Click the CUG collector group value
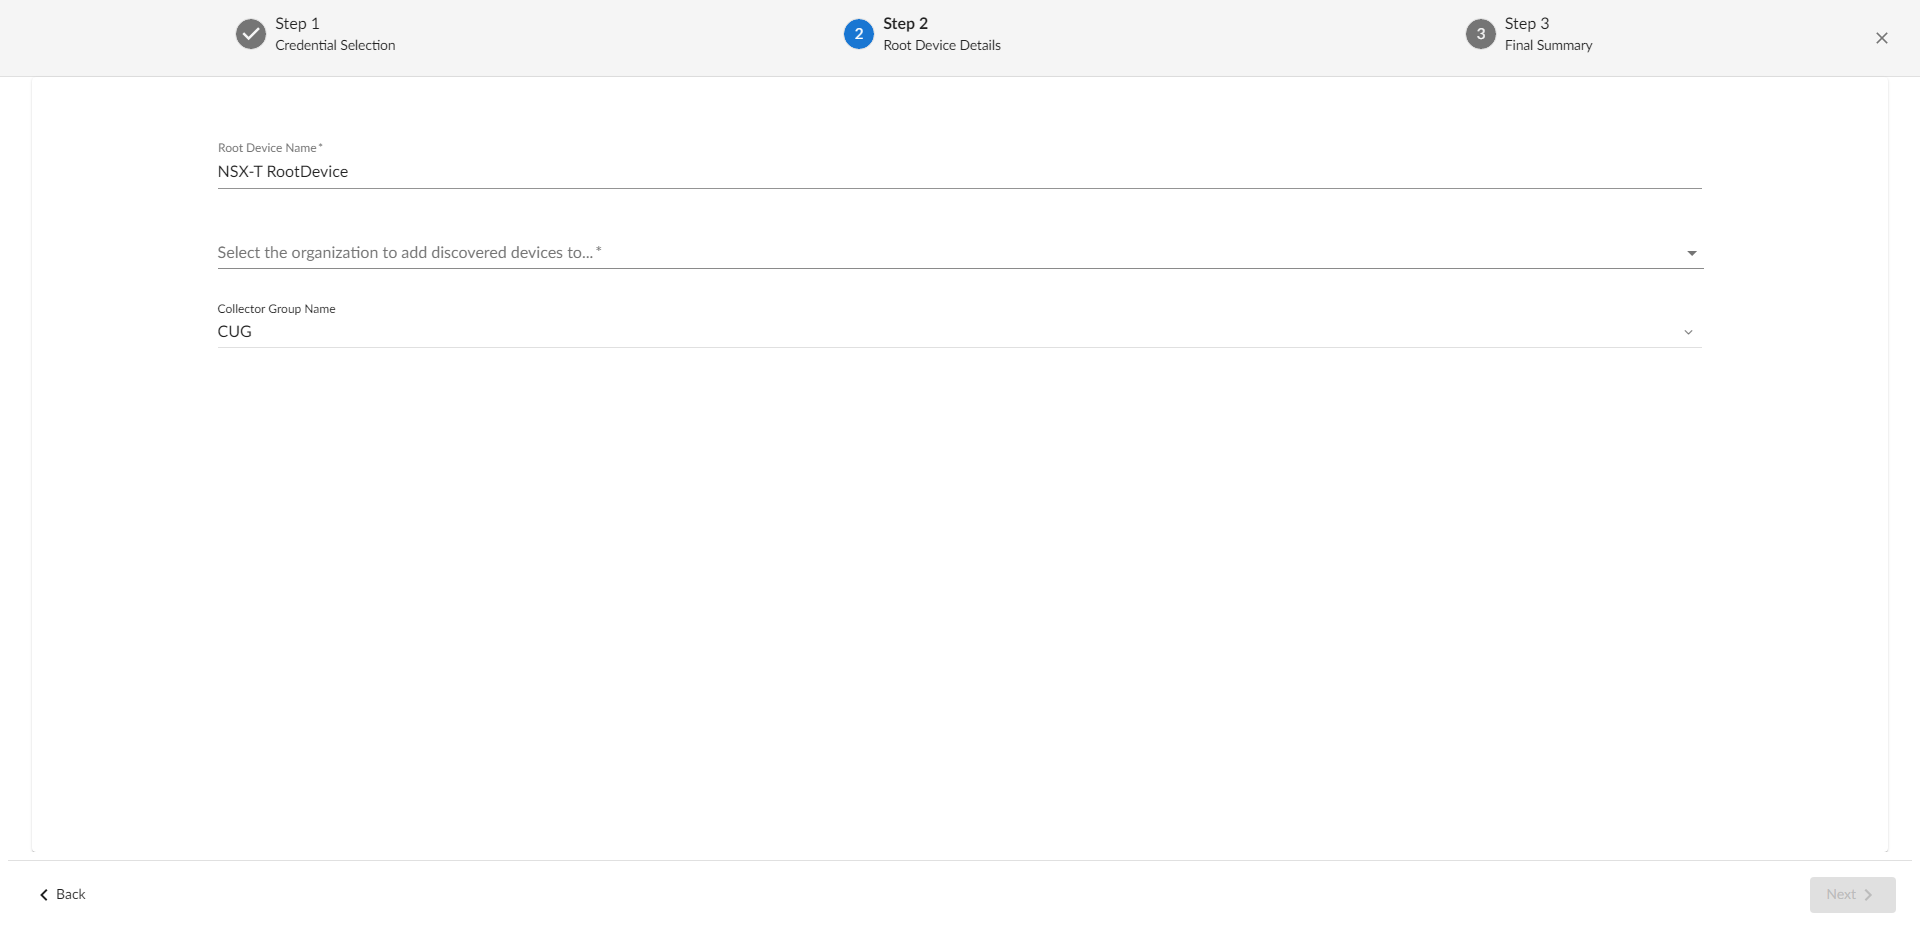The height and width of the screenshot is (937, 1920). pyautogui.click(x=234, y=332)
